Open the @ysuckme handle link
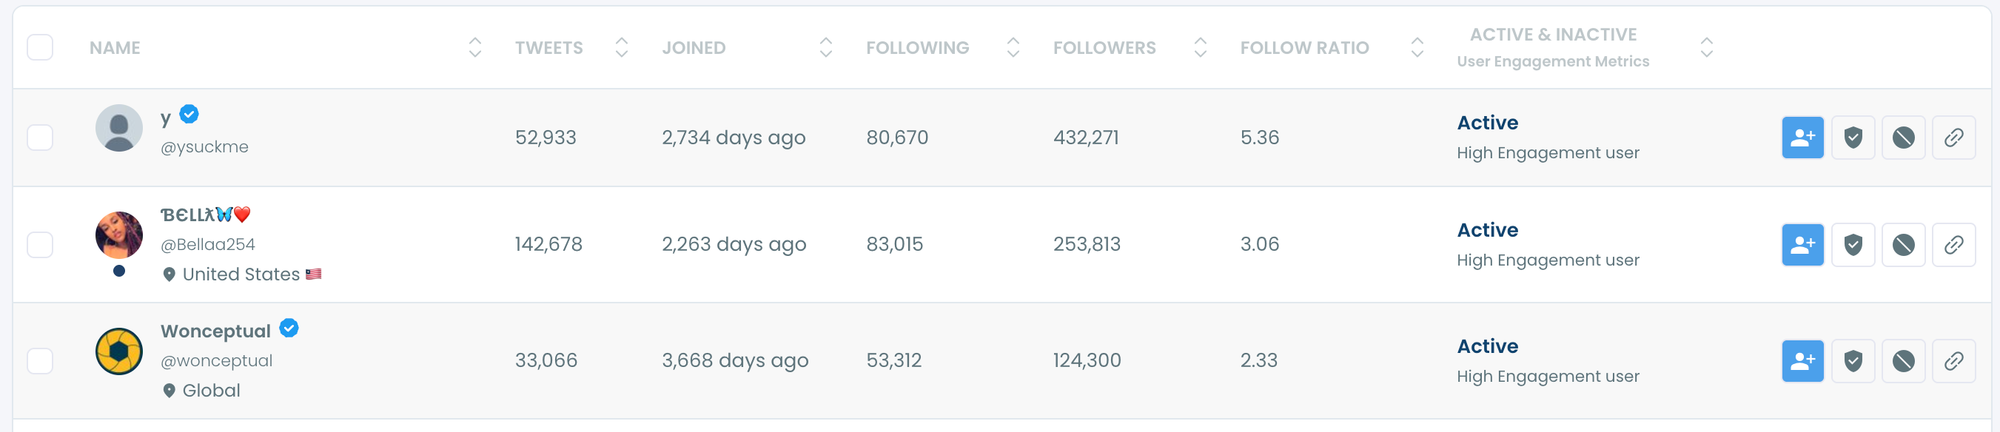 [x=205, y=147]
